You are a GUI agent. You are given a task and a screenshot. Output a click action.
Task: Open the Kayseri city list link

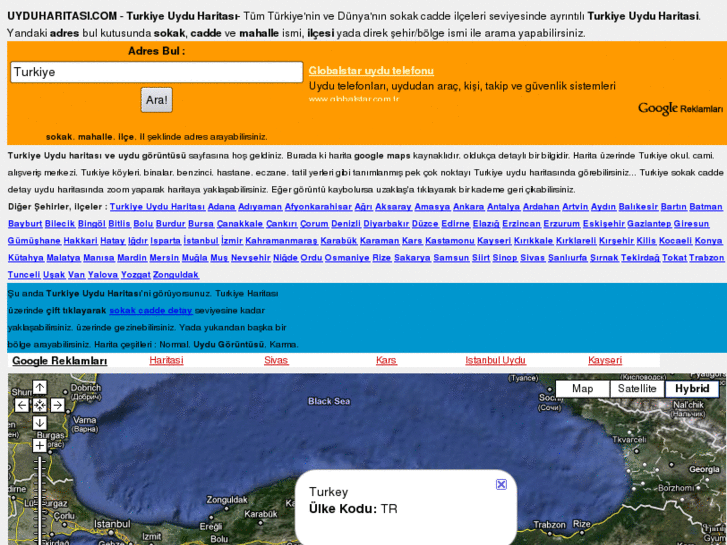click(494, 241)
